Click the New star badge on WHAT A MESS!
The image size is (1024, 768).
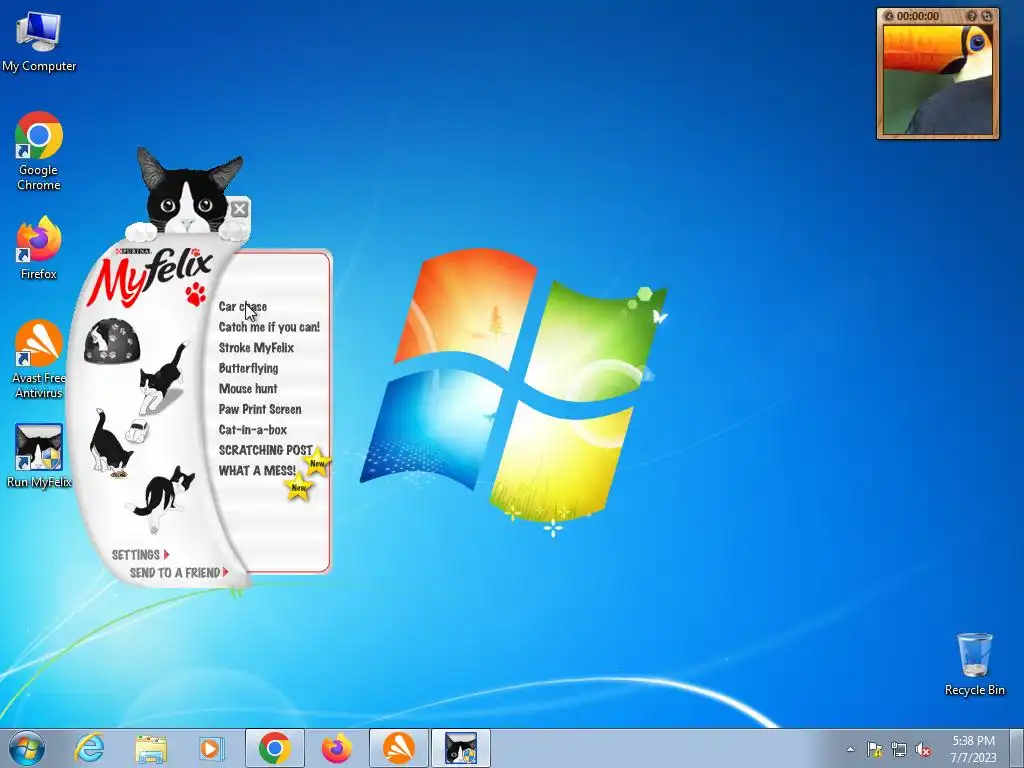298,487
